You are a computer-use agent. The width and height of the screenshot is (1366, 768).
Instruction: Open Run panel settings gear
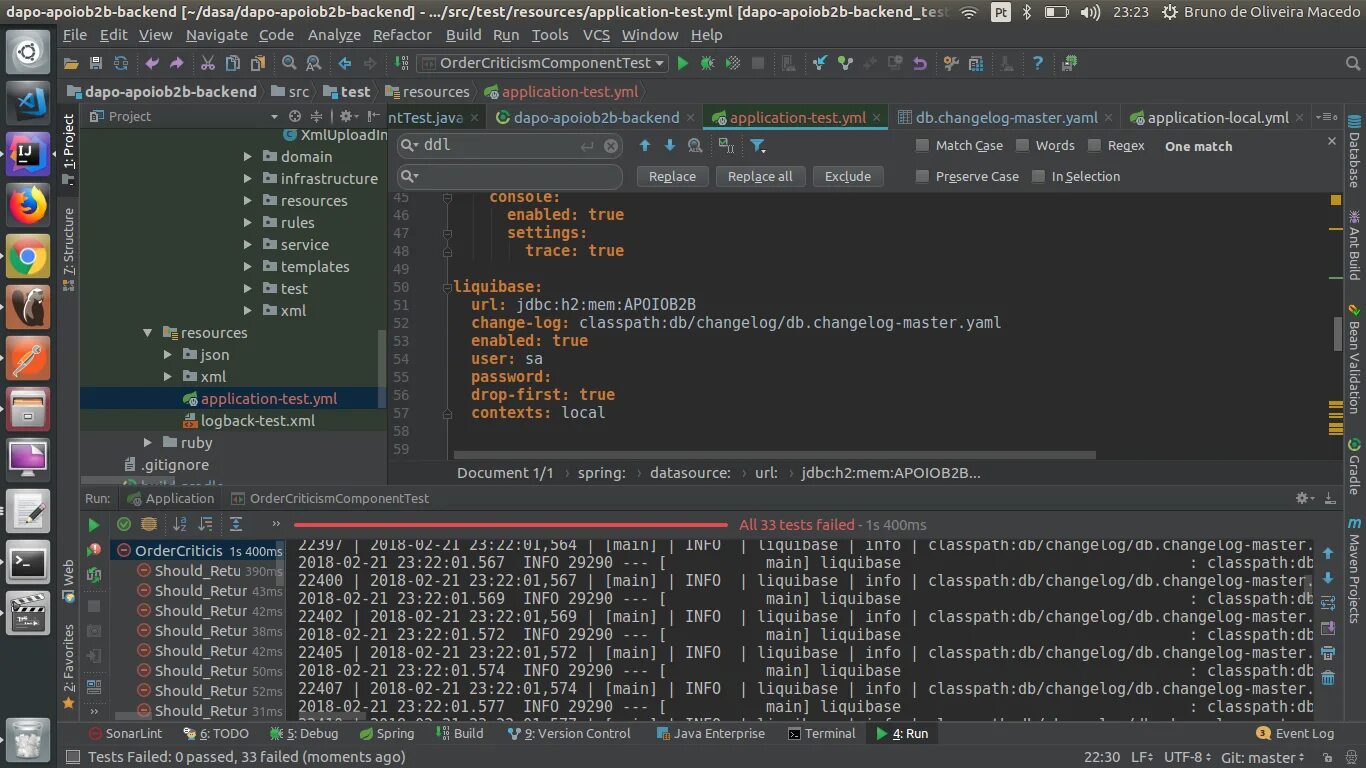click(1304, 498)
